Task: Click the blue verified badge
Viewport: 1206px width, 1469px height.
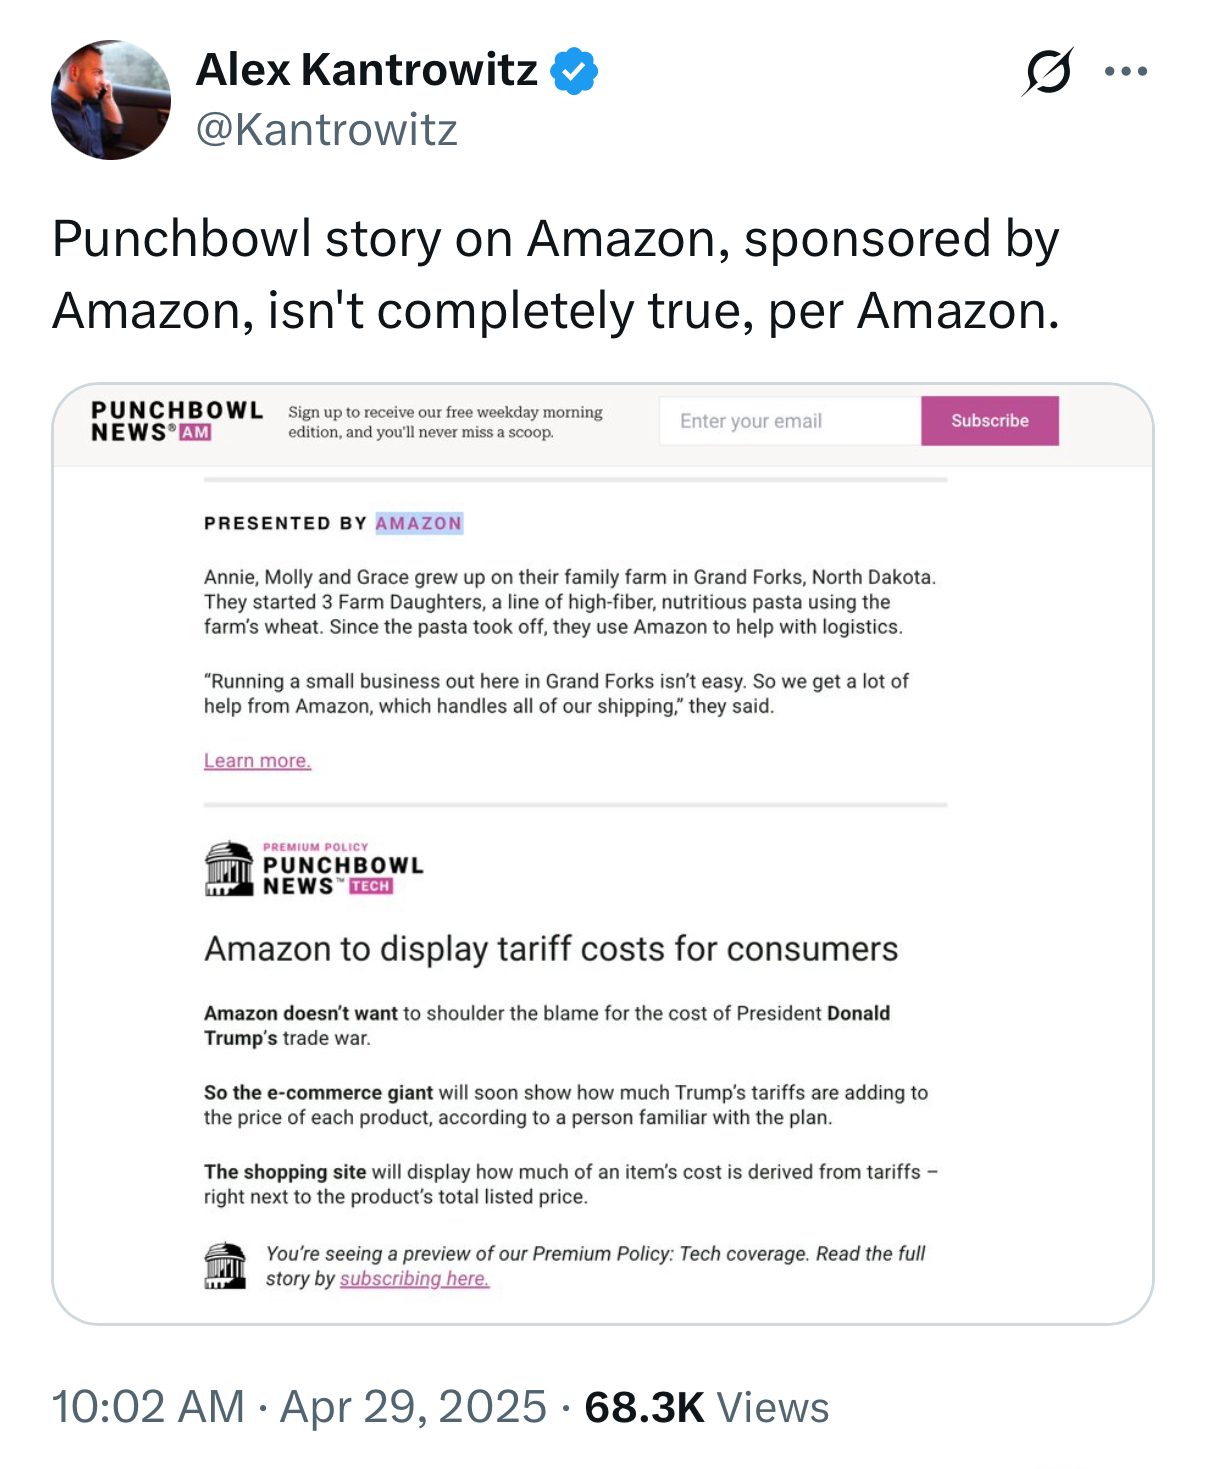Action: (574, 71)
